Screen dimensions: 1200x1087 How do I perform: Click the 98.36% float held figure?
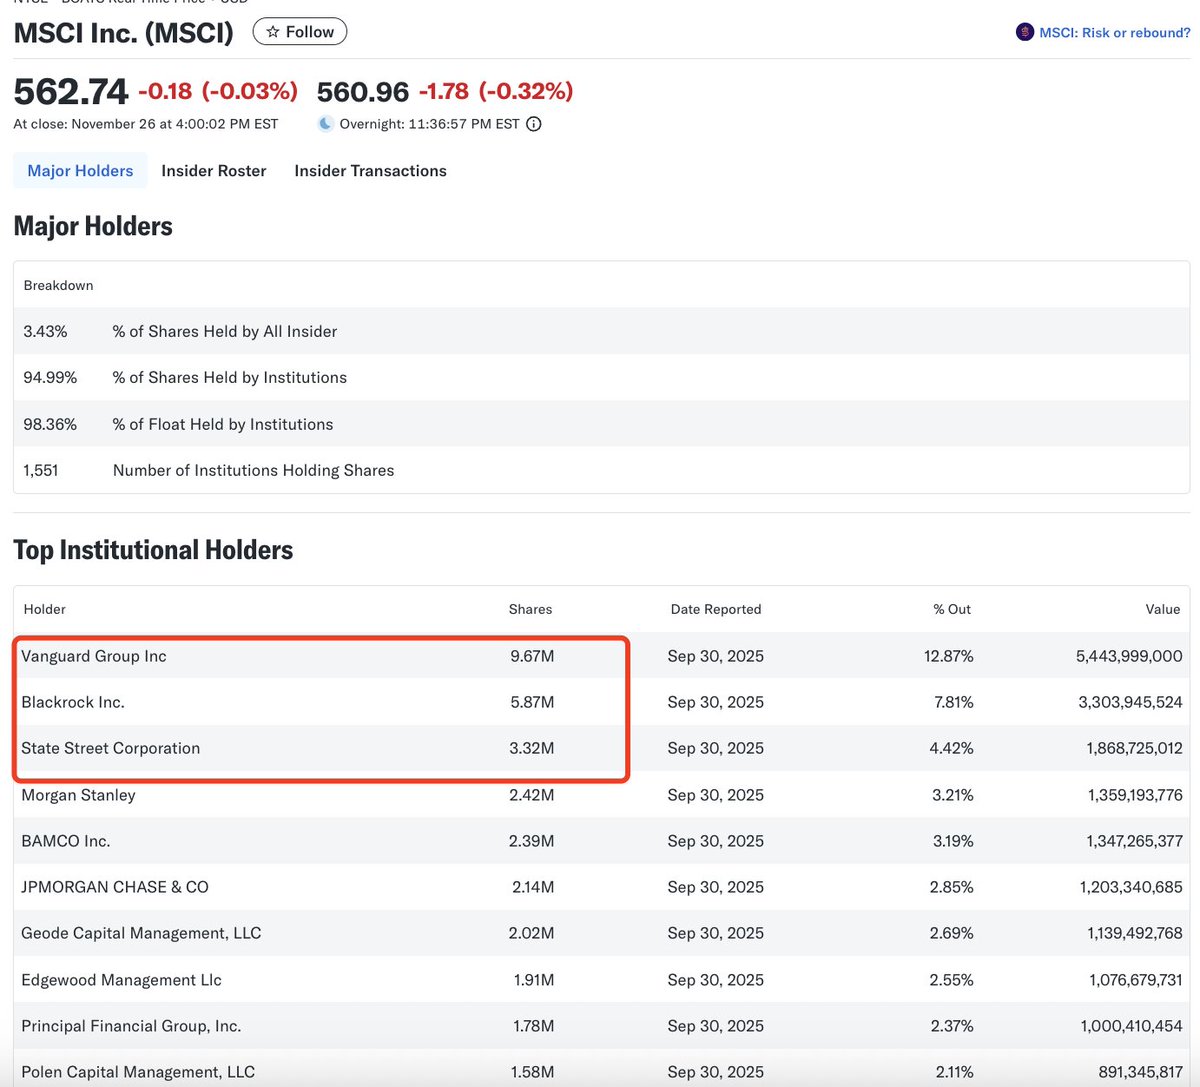(x=50, y=424)
